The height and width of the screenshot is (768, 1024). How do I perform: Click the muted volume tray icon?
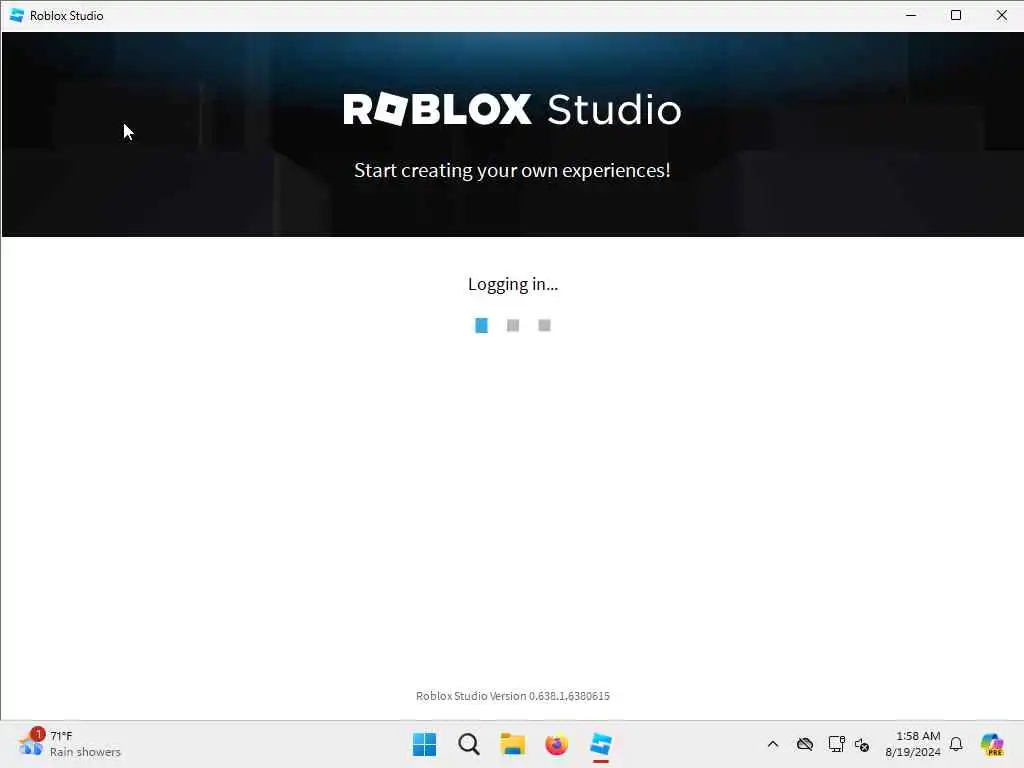pos(862,744)
